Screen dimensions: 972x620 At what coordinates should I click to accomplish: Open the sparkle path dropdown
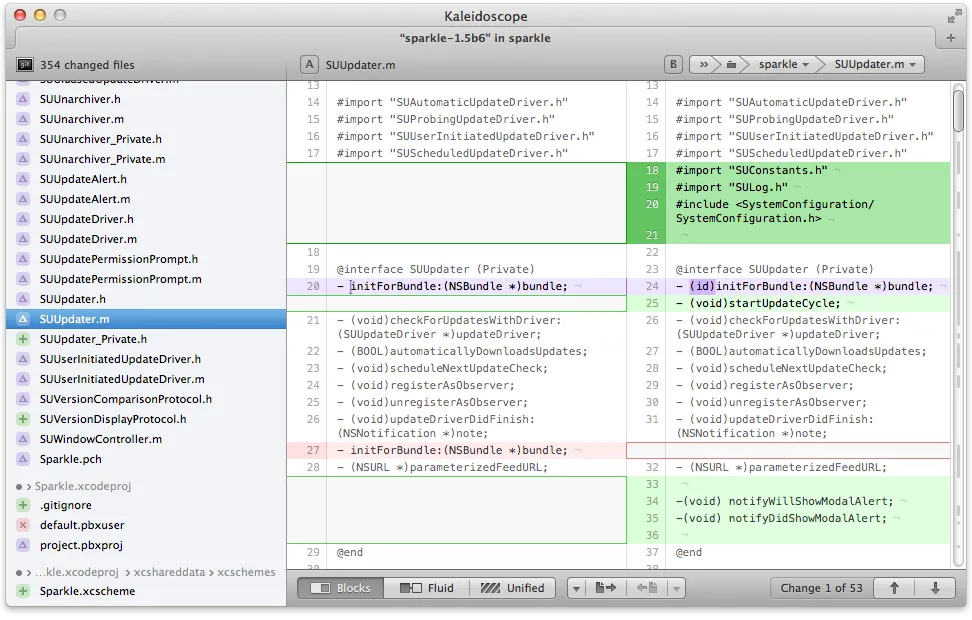(x=783, y=64)
